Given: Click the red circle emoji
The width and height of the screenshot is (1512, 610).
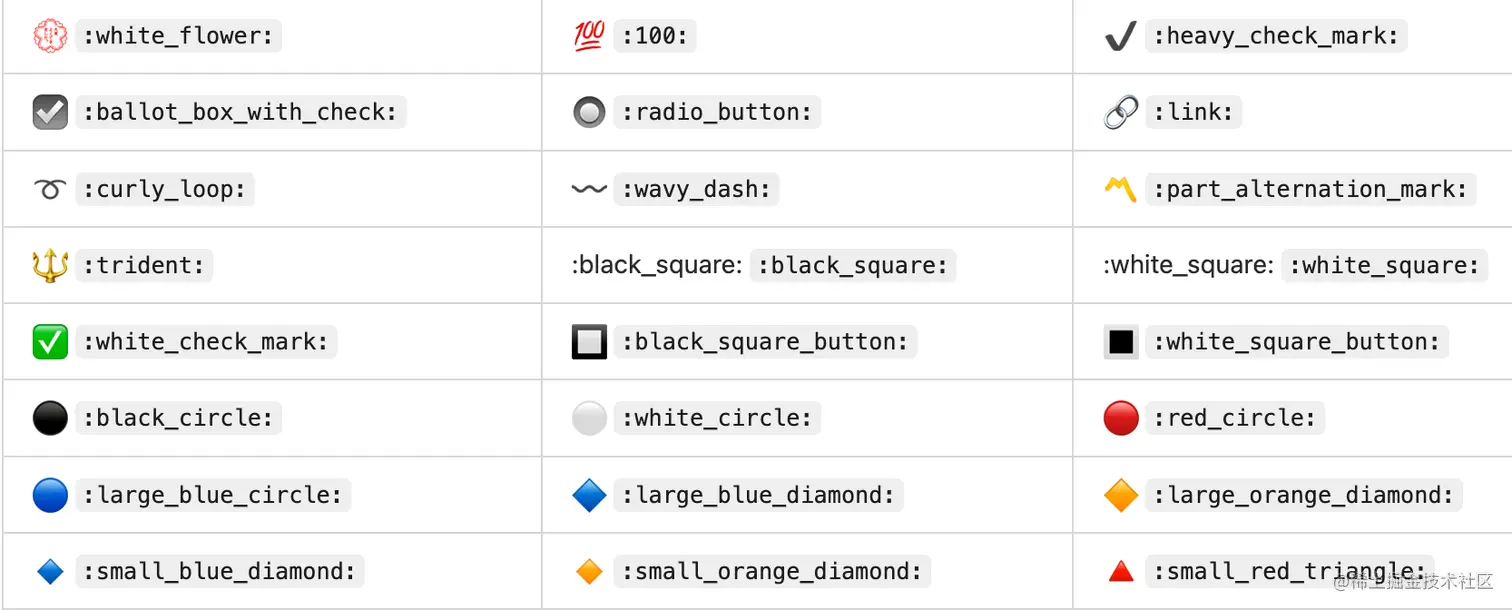Looking at the screenshot, I should (x=1120, y=418).
